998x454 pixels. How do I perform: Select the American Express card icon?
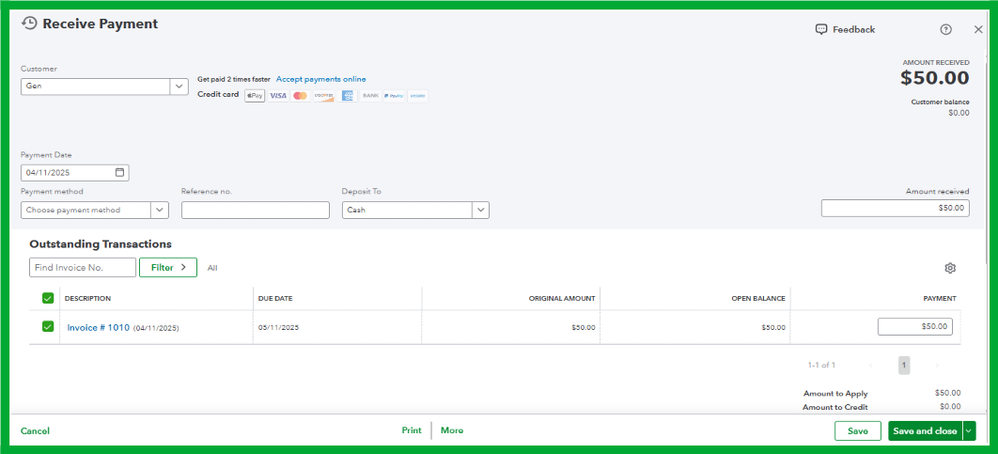(348, 96)
